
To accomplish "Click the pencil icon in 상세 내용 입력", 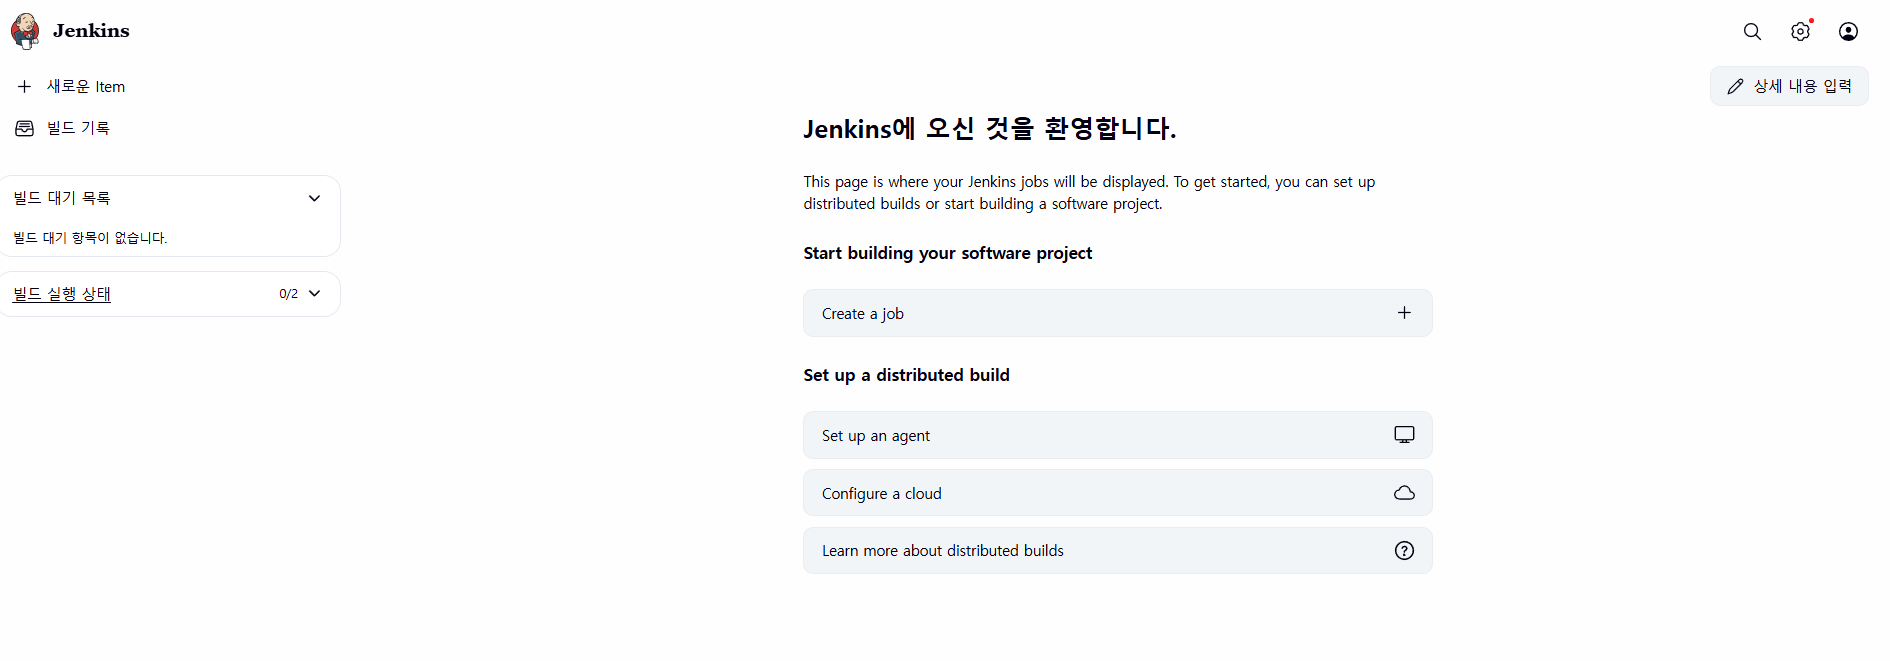I will click(1735, 86).
